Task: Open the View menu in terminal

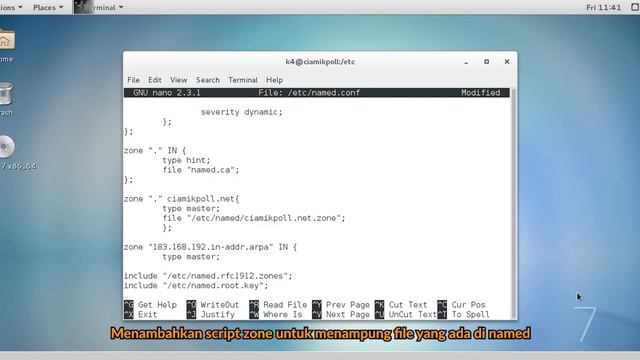Action: 178,80
